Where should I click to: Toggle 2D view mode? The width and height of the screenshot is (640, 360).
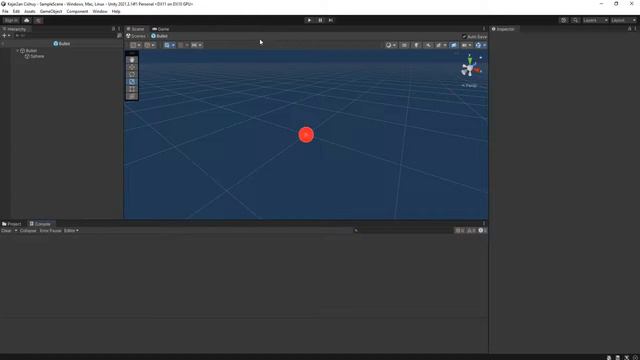[x=404, y=45]
